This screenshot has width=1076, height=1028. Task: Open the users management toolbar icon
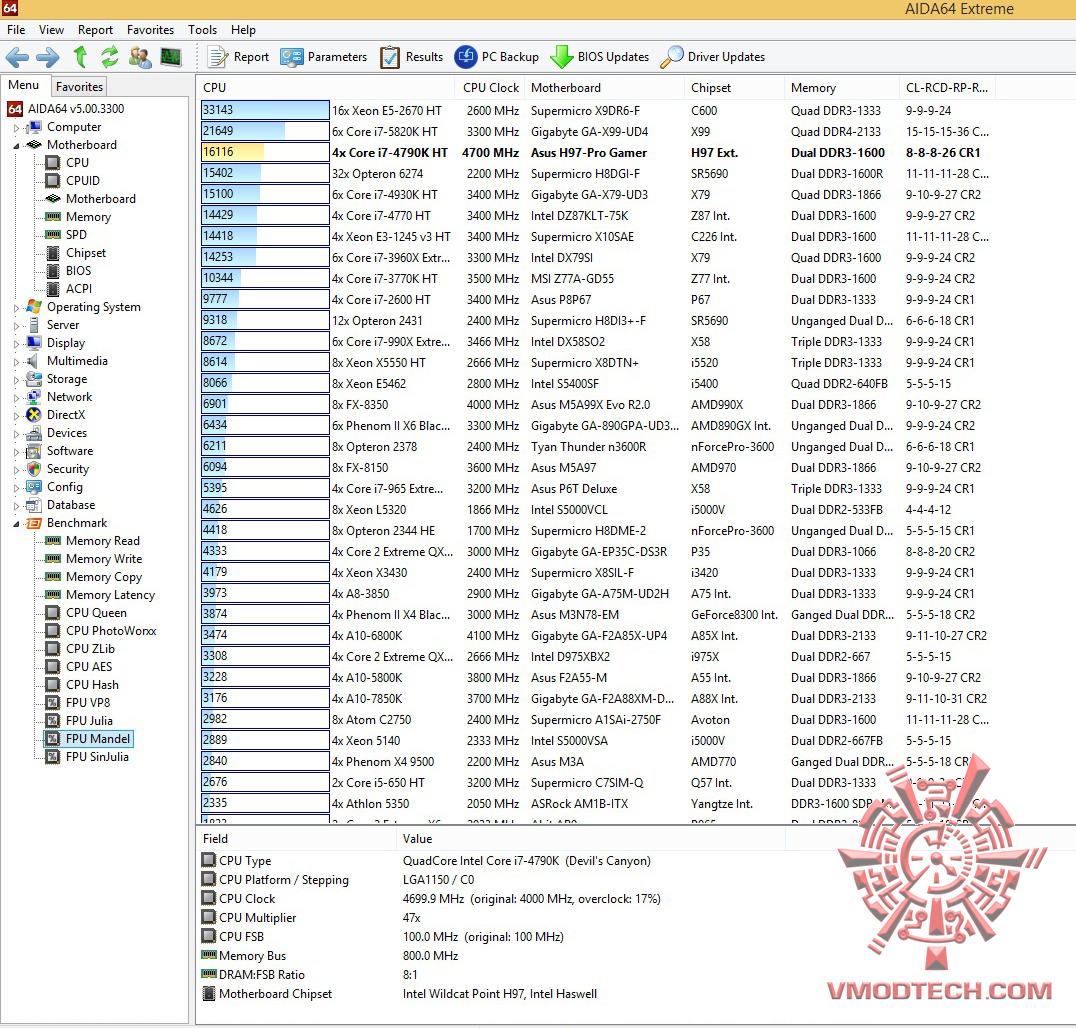(140, 57)
